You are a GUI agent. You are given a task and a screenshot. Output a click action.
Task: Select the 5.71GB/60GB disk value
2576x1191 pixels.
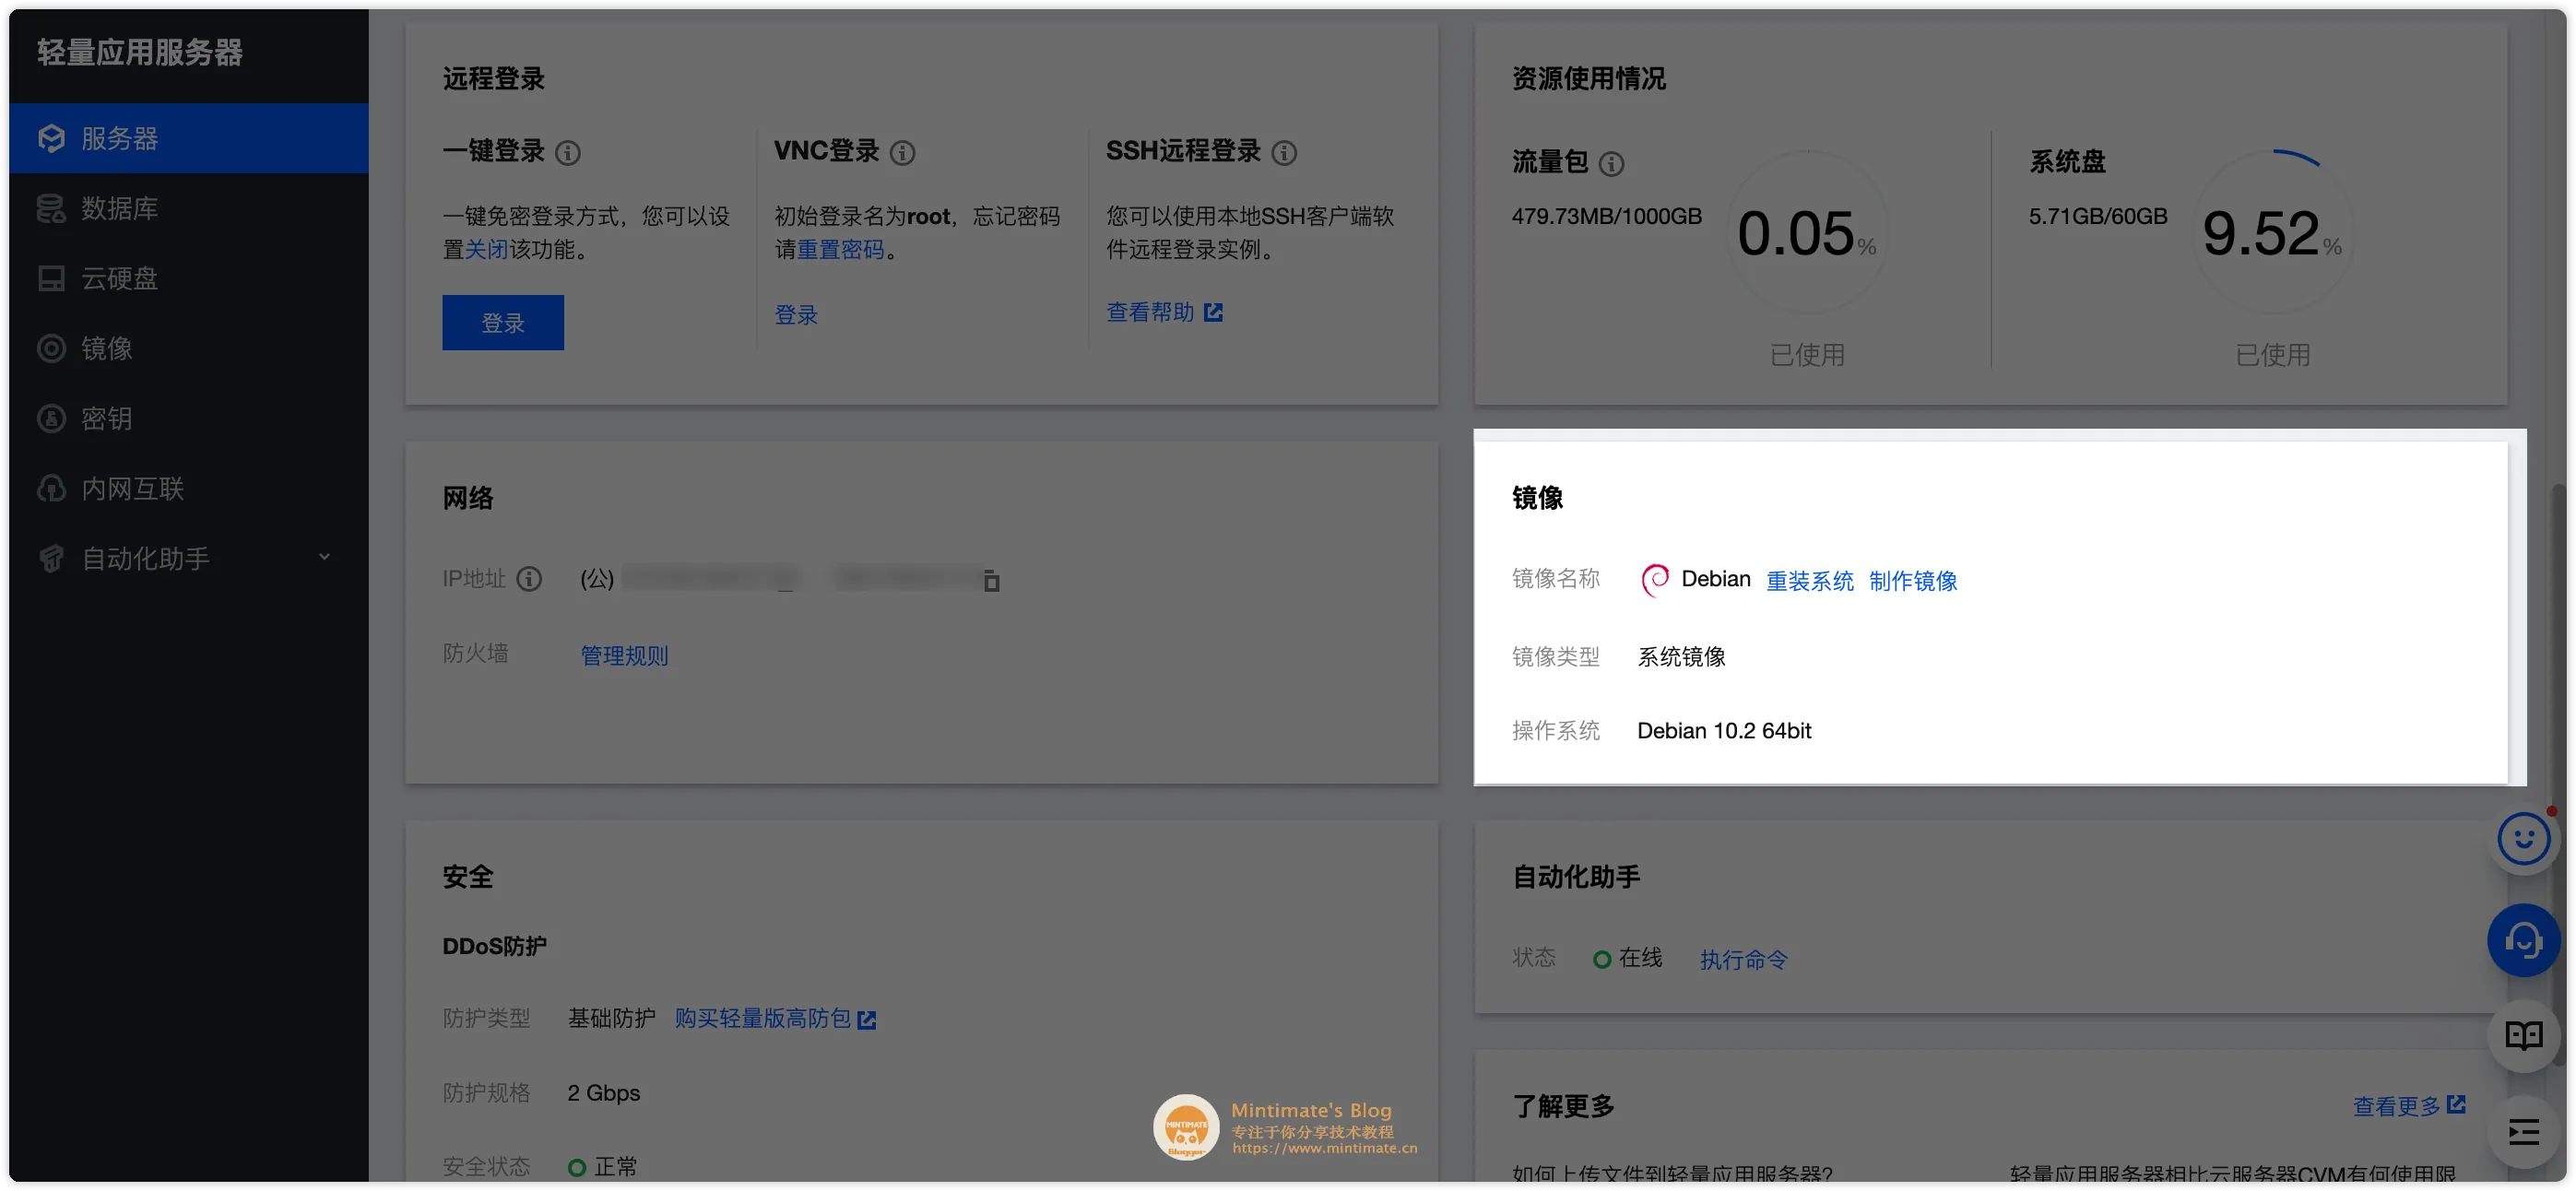[2097, 216]
